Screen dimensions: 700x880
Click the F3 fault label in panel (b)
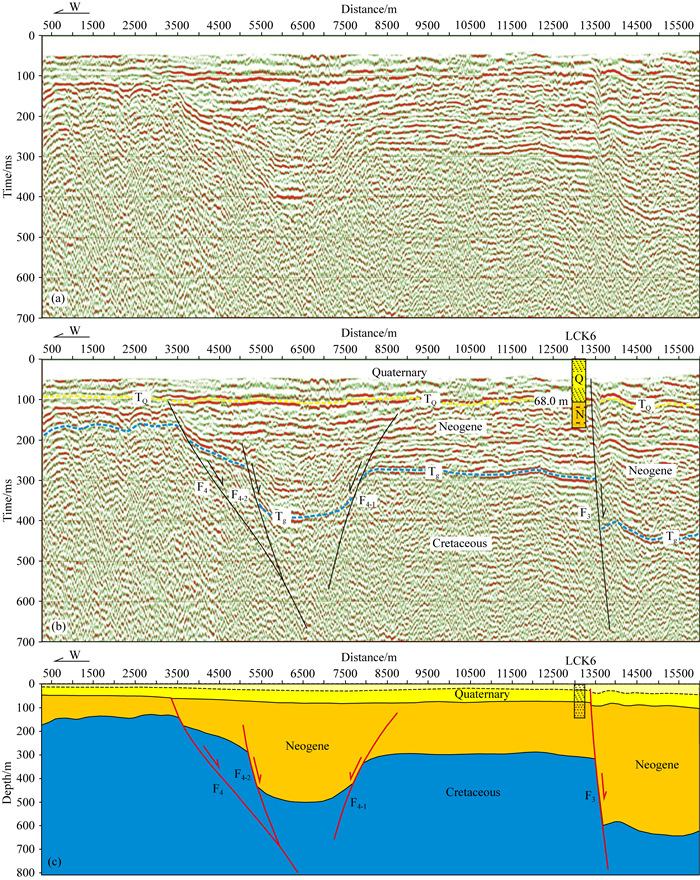pyautogui.click(x=586, y=513)
